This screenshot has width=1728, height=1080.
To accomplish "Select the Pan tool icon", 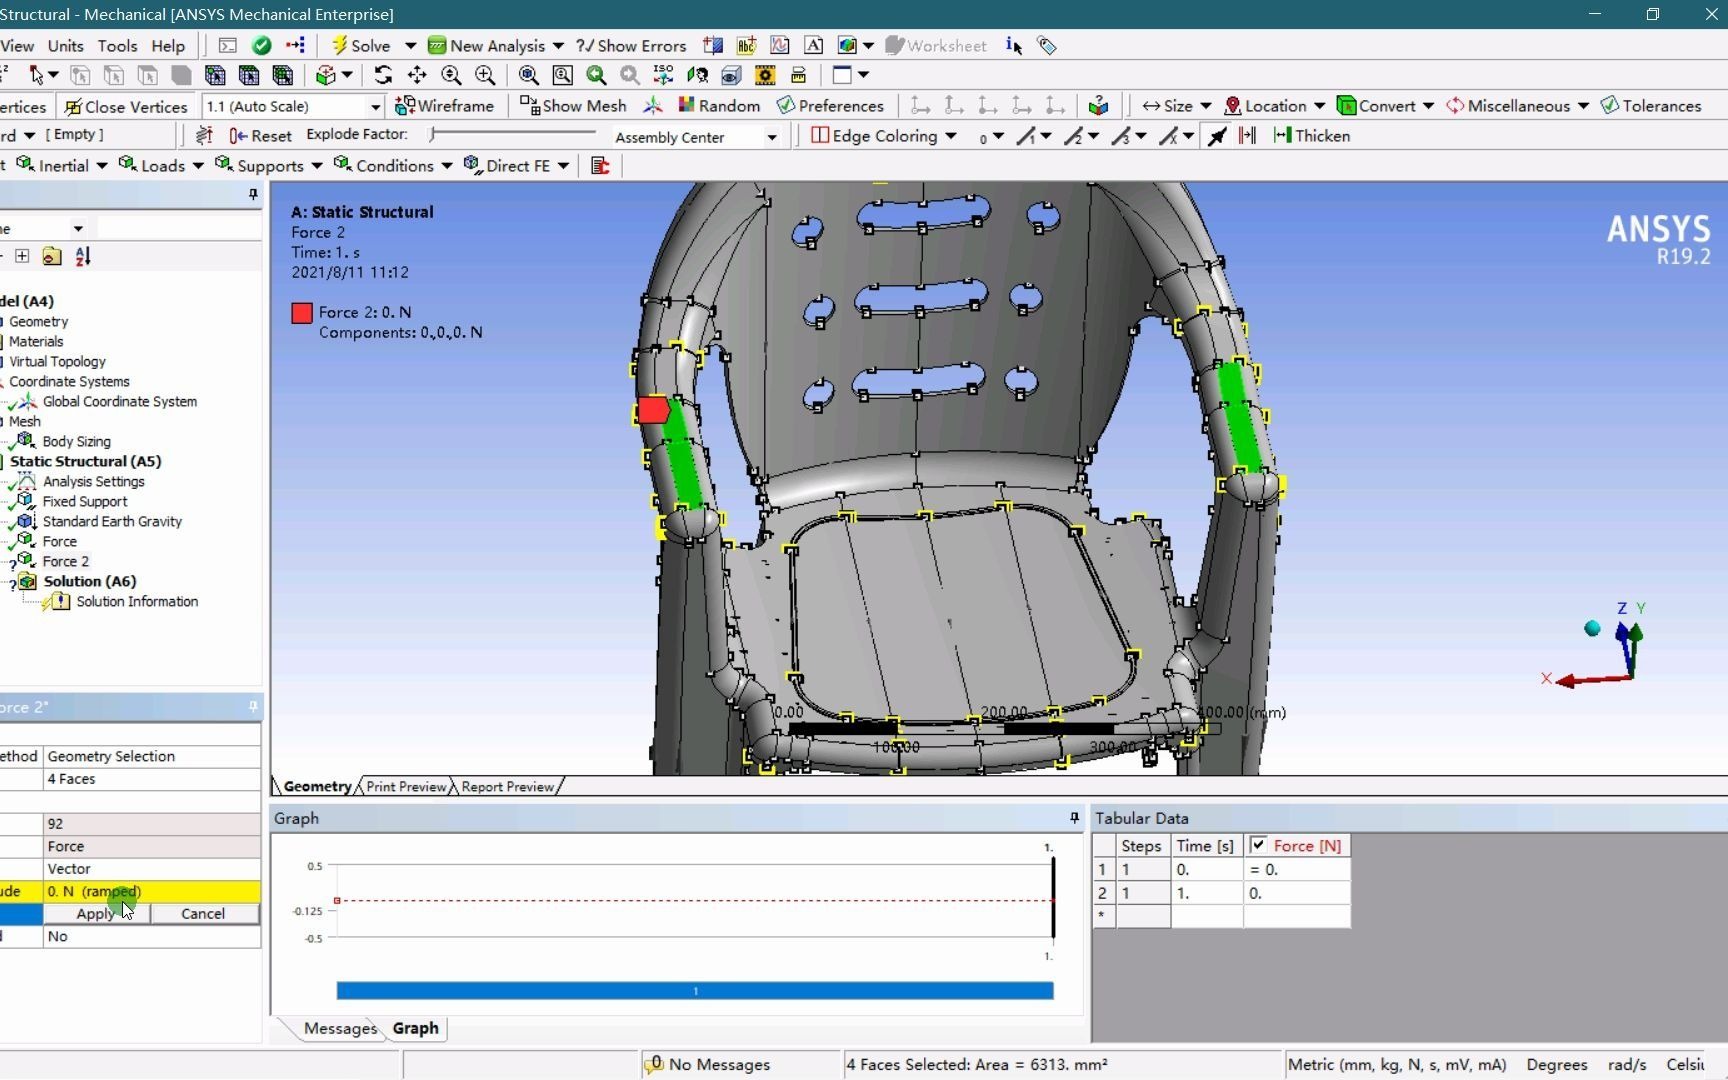I will click(x=417, y=75).
